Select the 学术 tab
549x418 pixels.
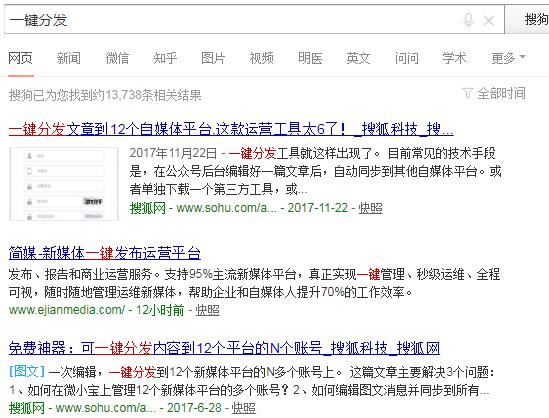(454, 58)
